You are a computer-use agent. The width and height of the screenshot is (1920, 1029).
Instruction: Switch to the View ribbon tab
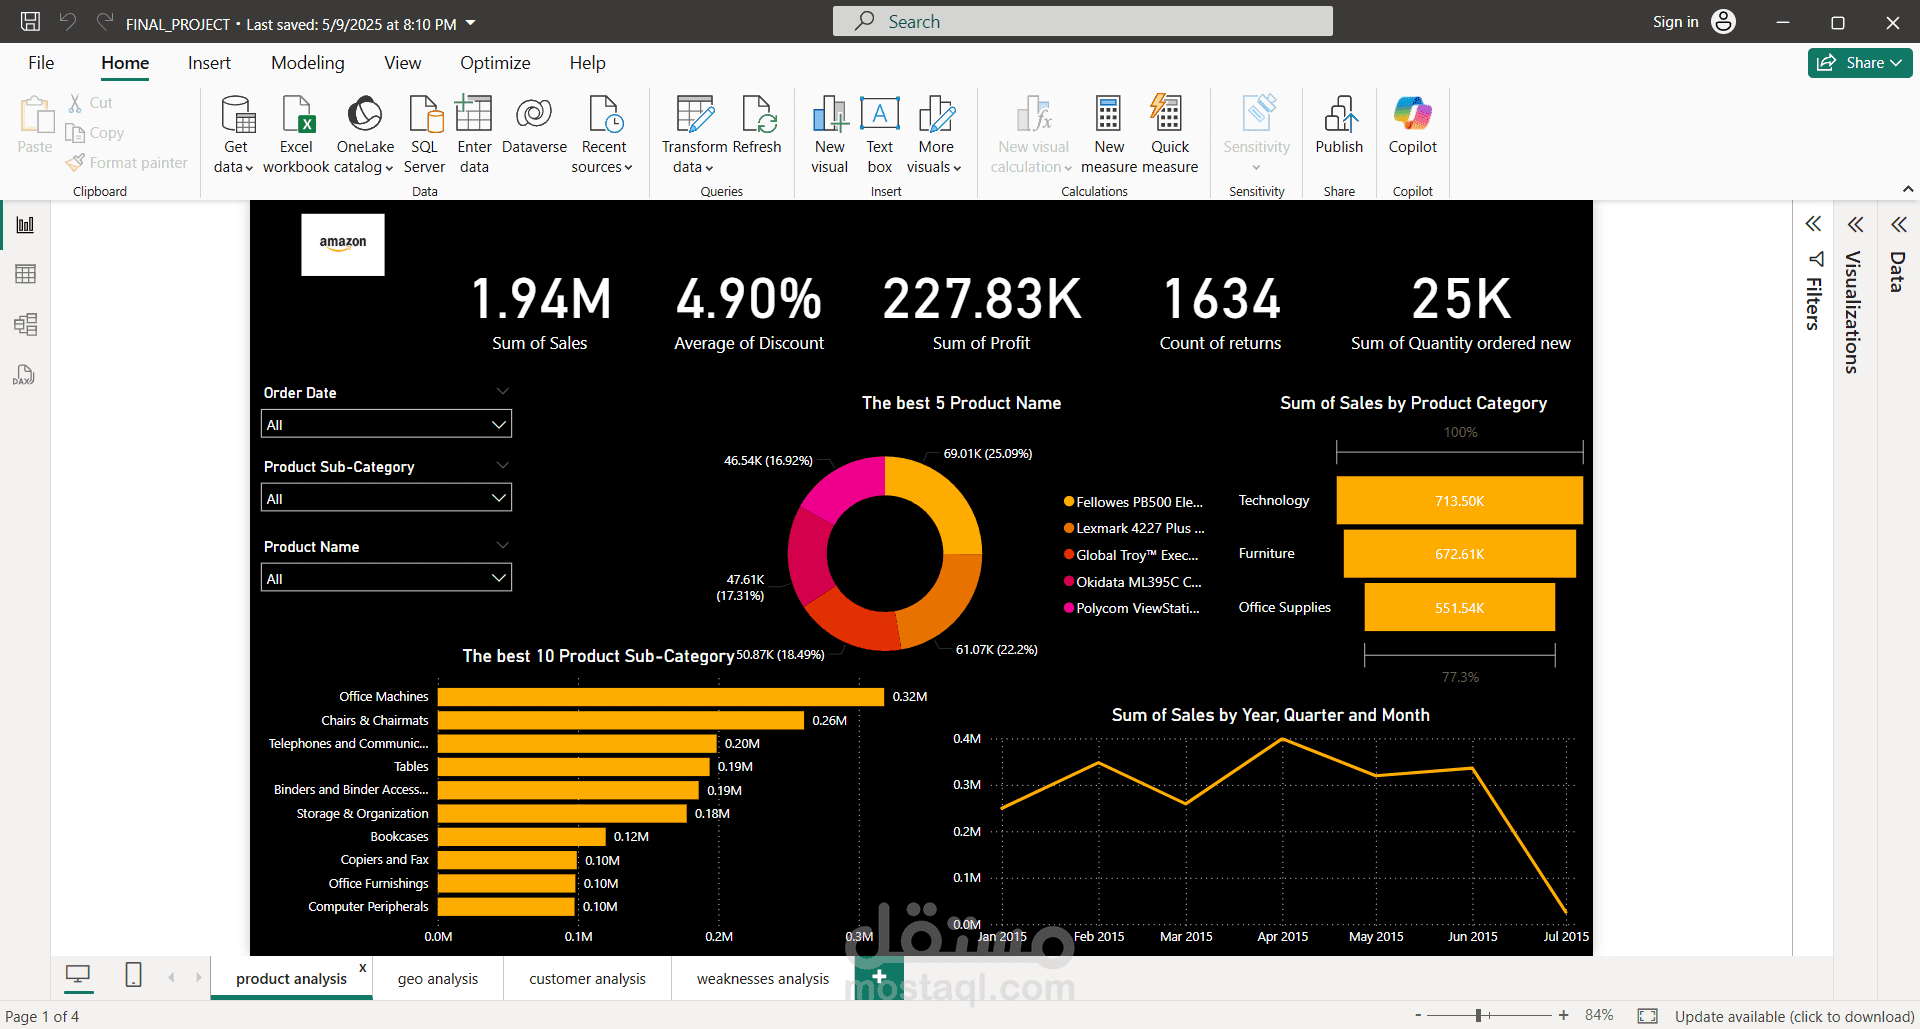(403, 63)
